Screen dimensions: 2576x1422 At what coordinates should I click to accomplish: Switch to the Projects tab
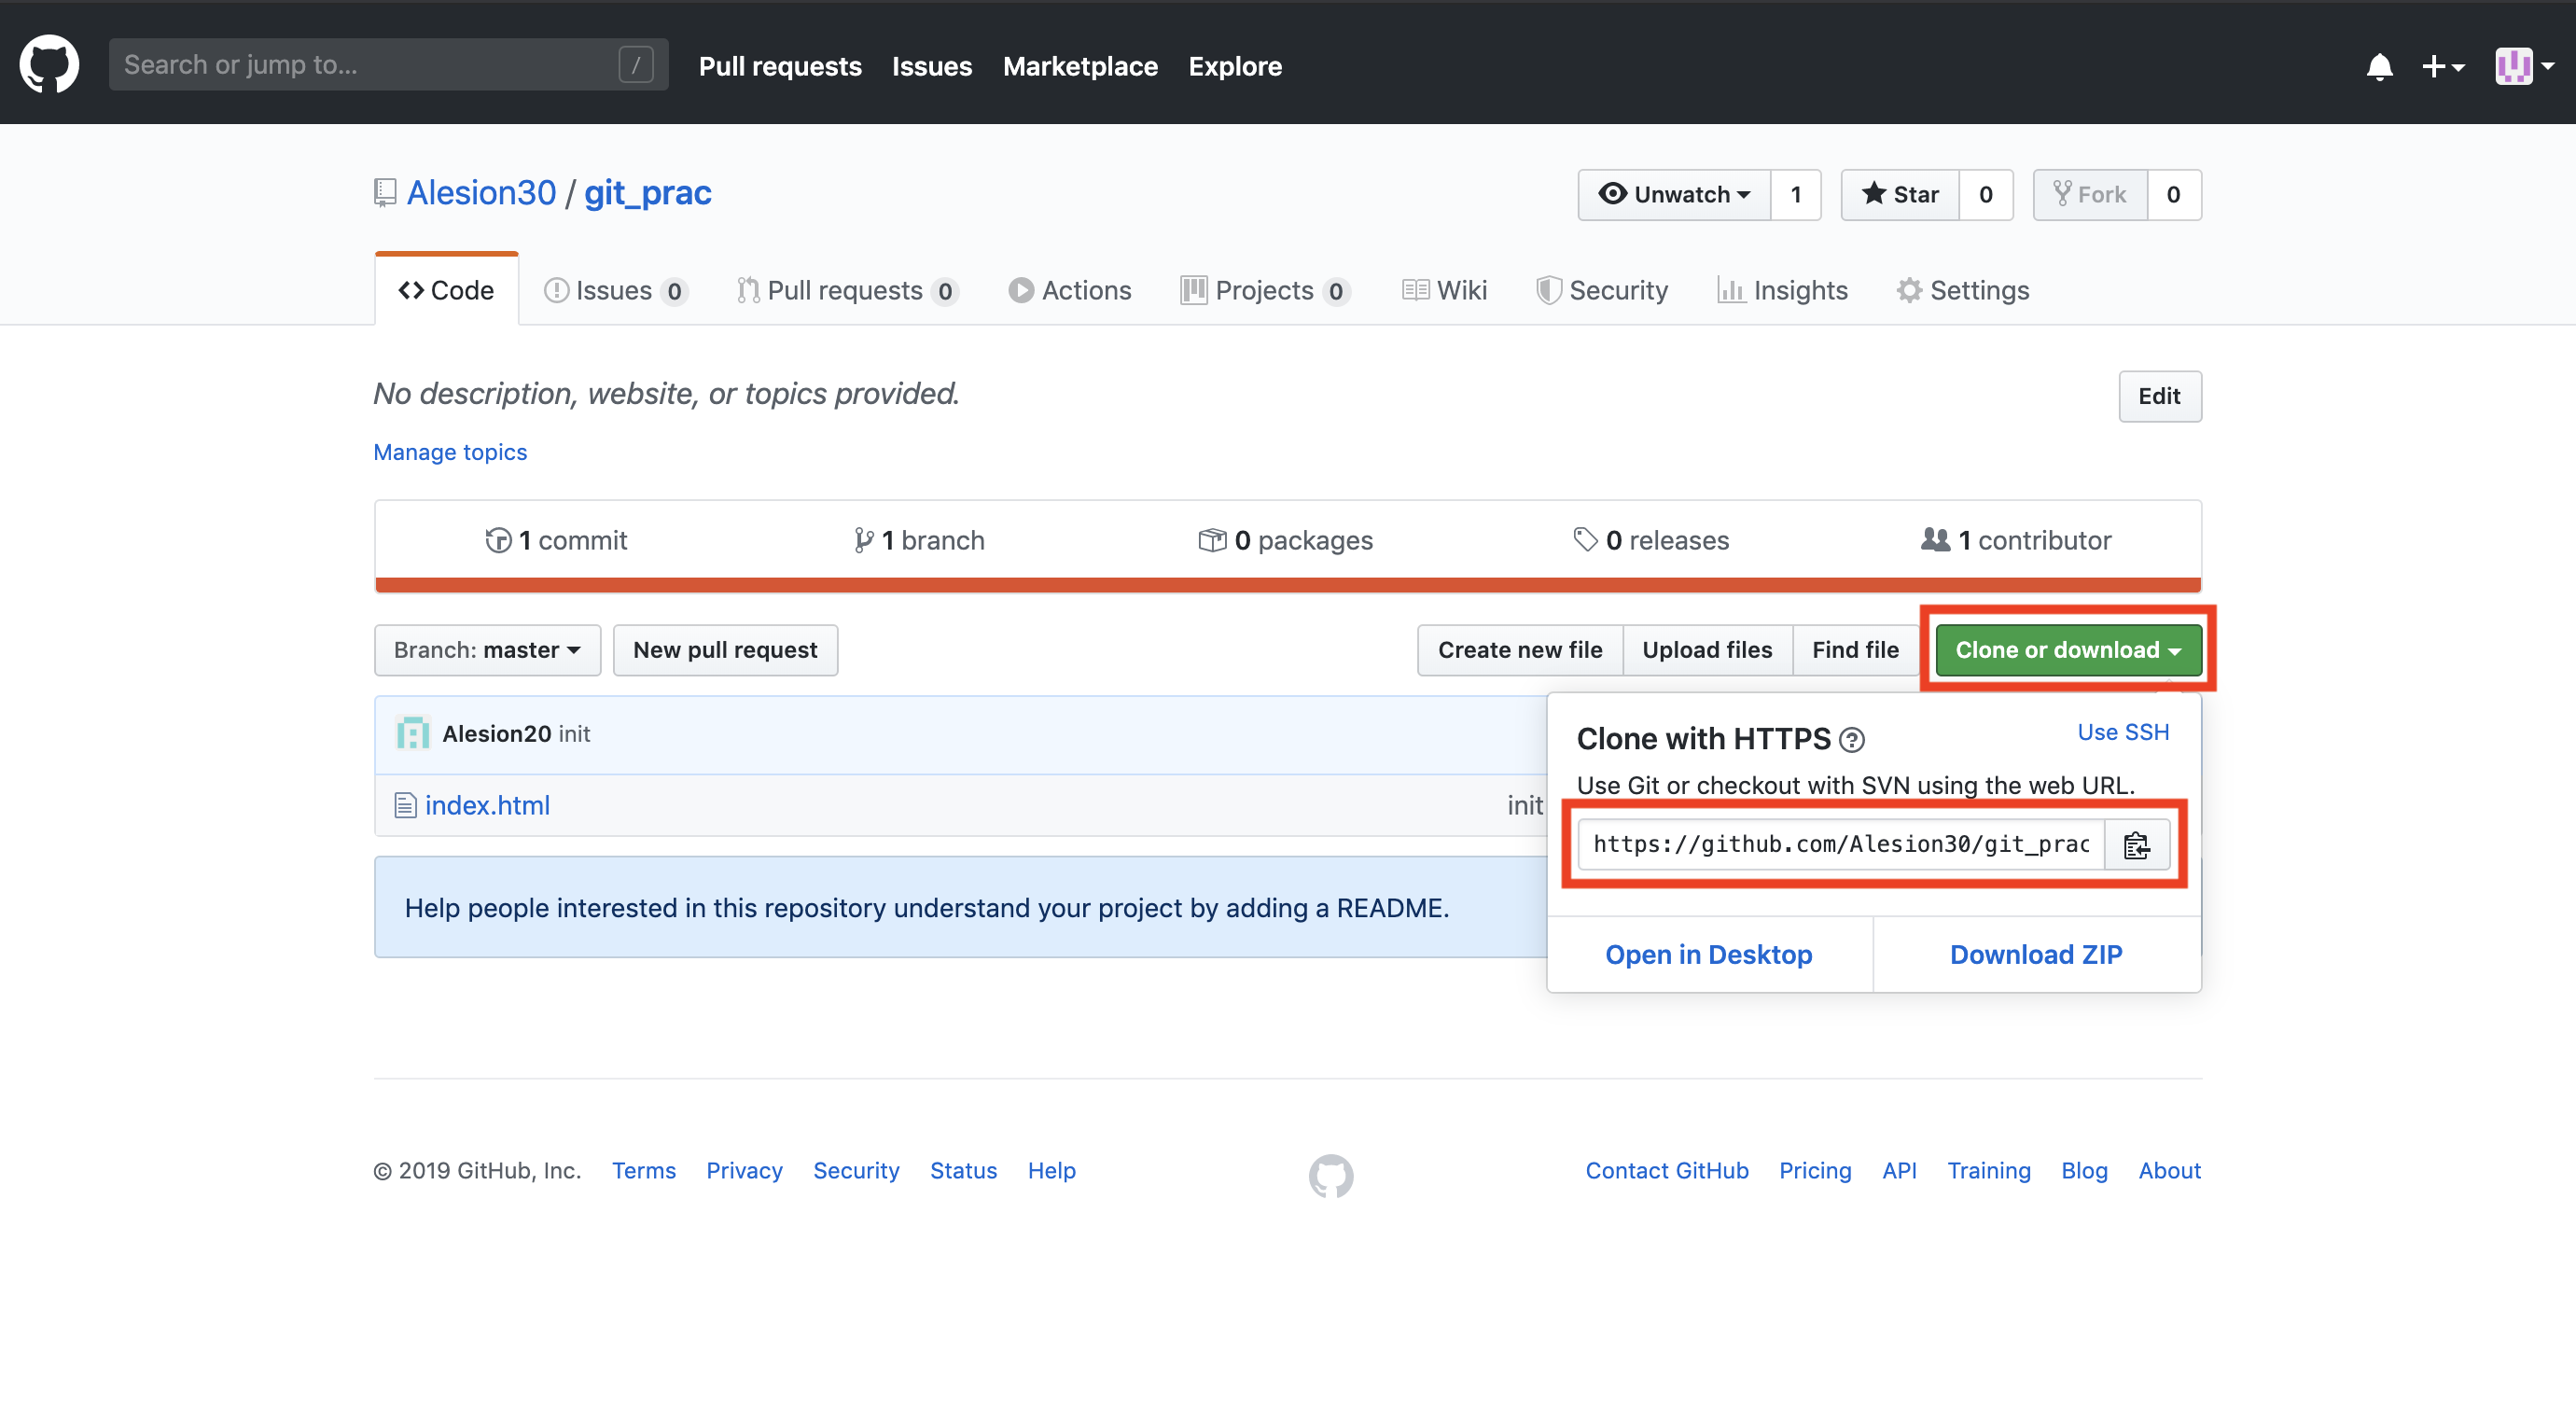[x=1266, y=290]
